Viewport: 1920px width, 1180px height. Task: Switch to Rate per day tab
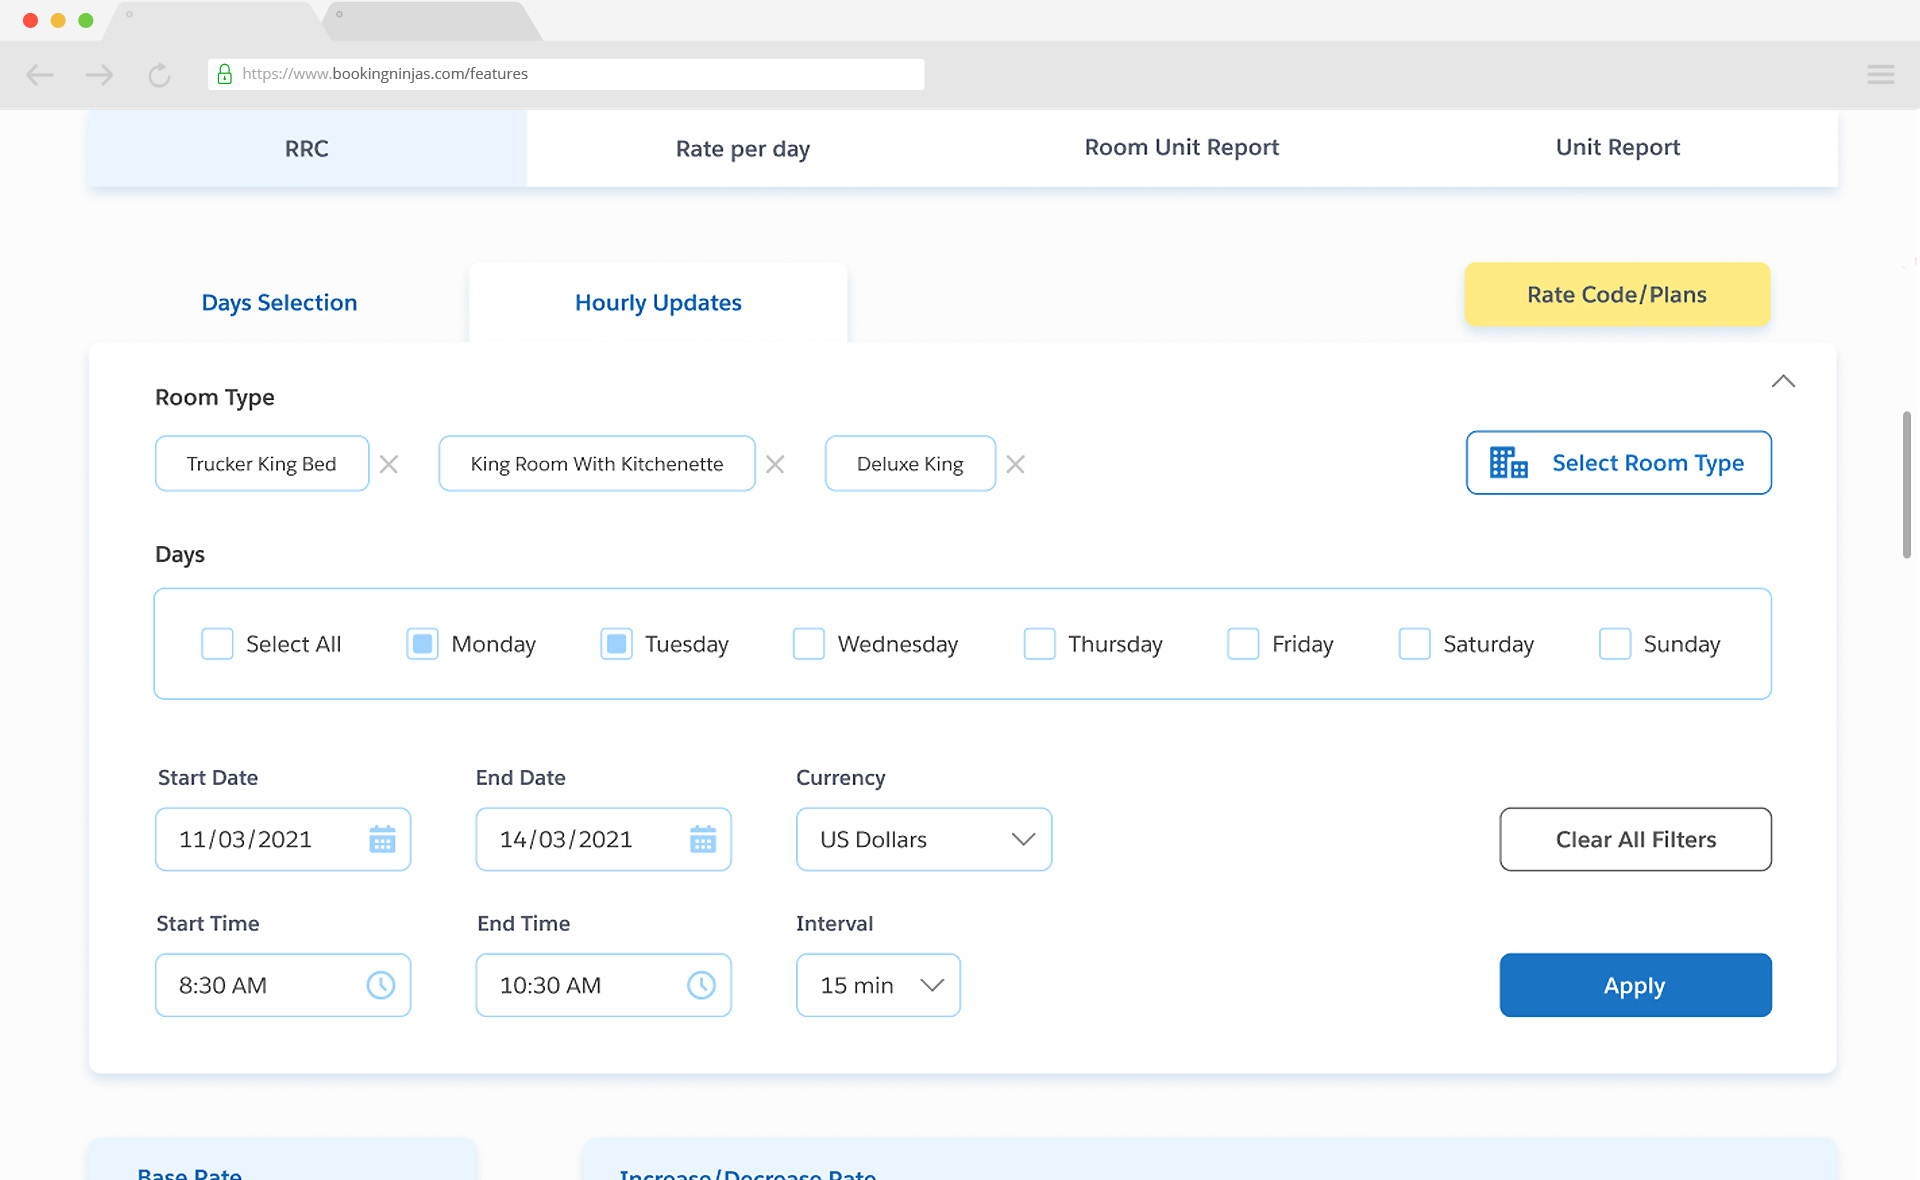tap(742, 147)
